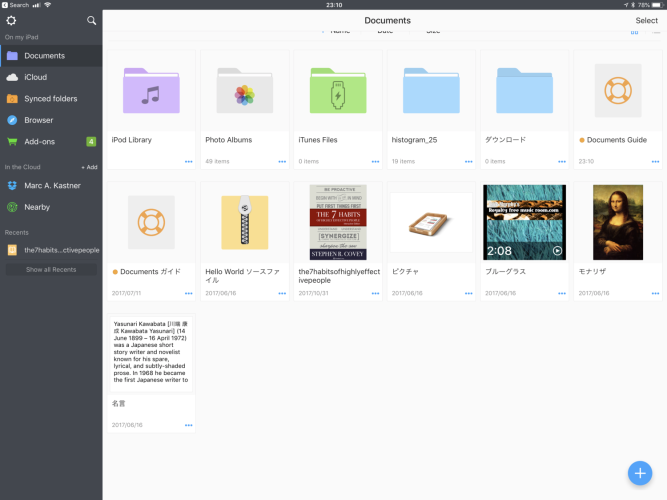Tap the search magnifier icon
667x500 pixels.
coord(92,20)
